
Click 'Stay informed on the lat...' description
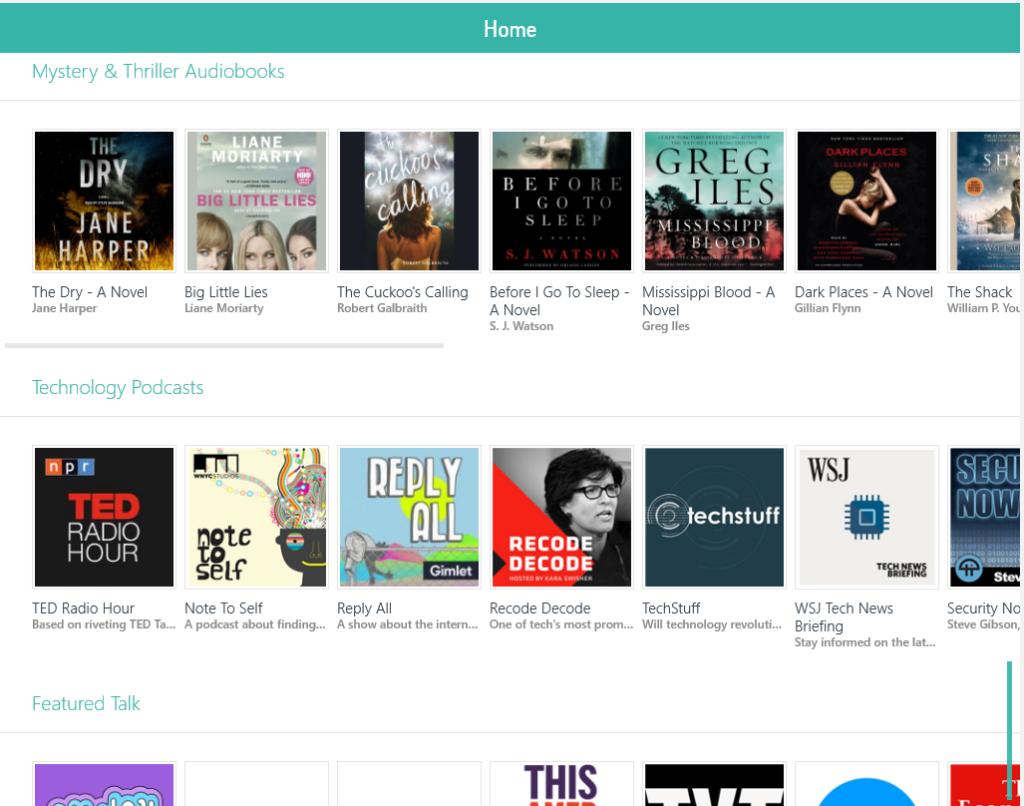[x=865, y=642]
